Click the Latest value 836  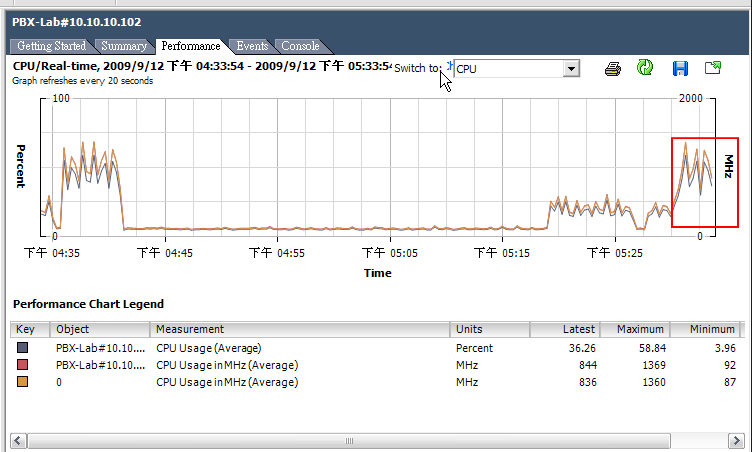pyautogui.click(x=588, y=382)
